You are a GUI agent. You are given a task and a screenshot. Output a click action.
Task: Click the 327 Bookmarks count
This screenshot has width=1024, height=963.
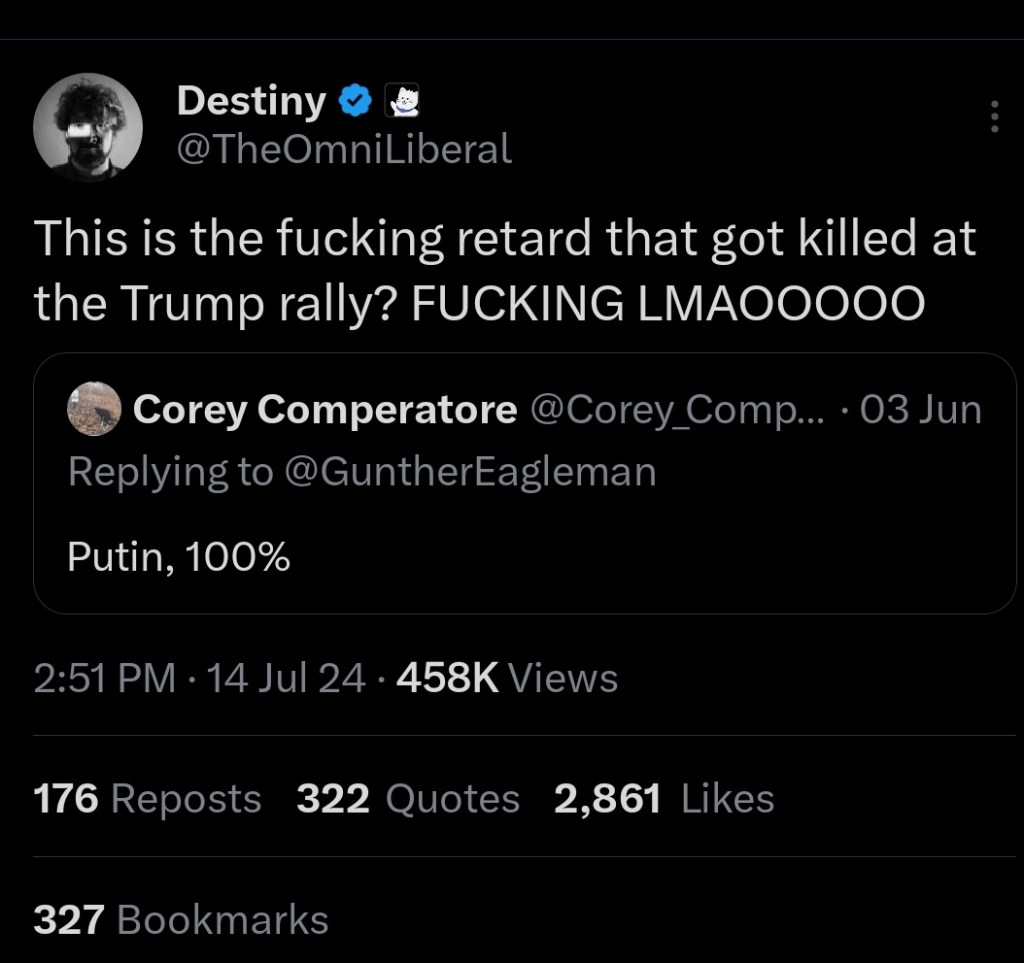181,919
